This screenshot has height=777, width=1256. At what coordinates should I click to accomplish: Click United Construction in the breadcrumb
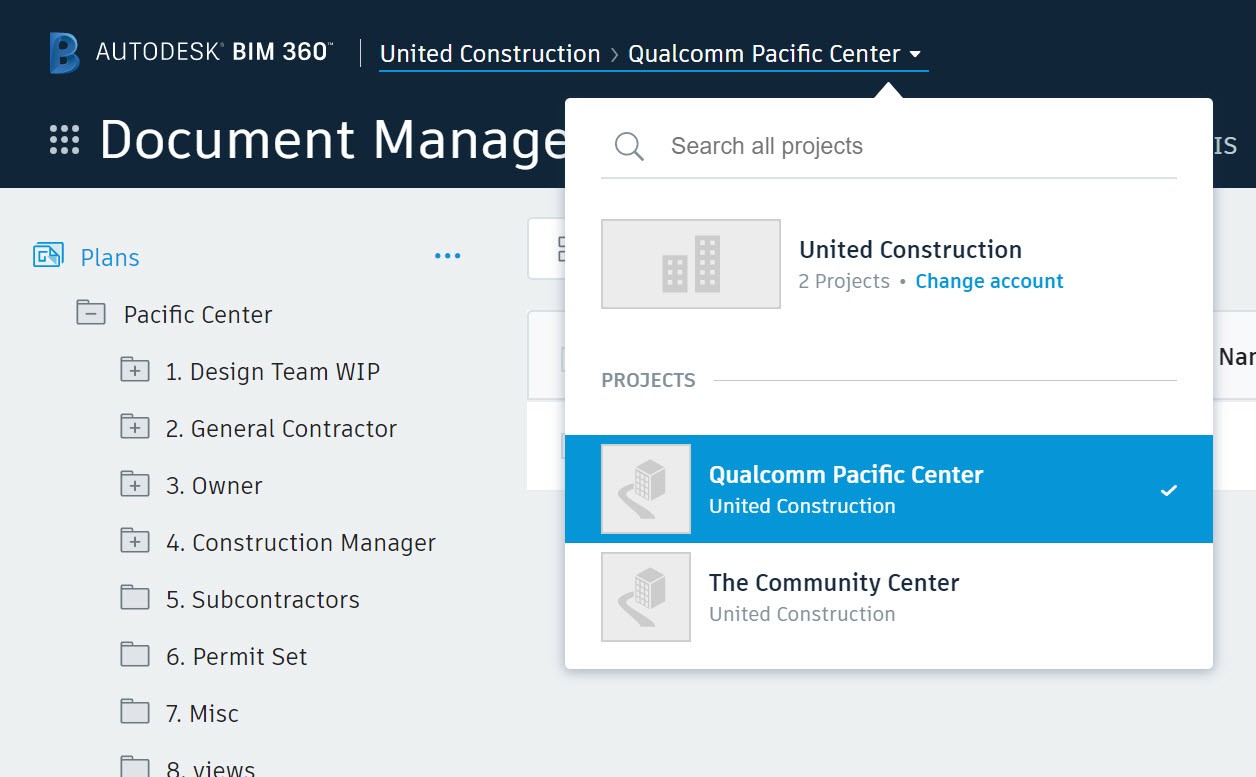(x=490, y=54)
